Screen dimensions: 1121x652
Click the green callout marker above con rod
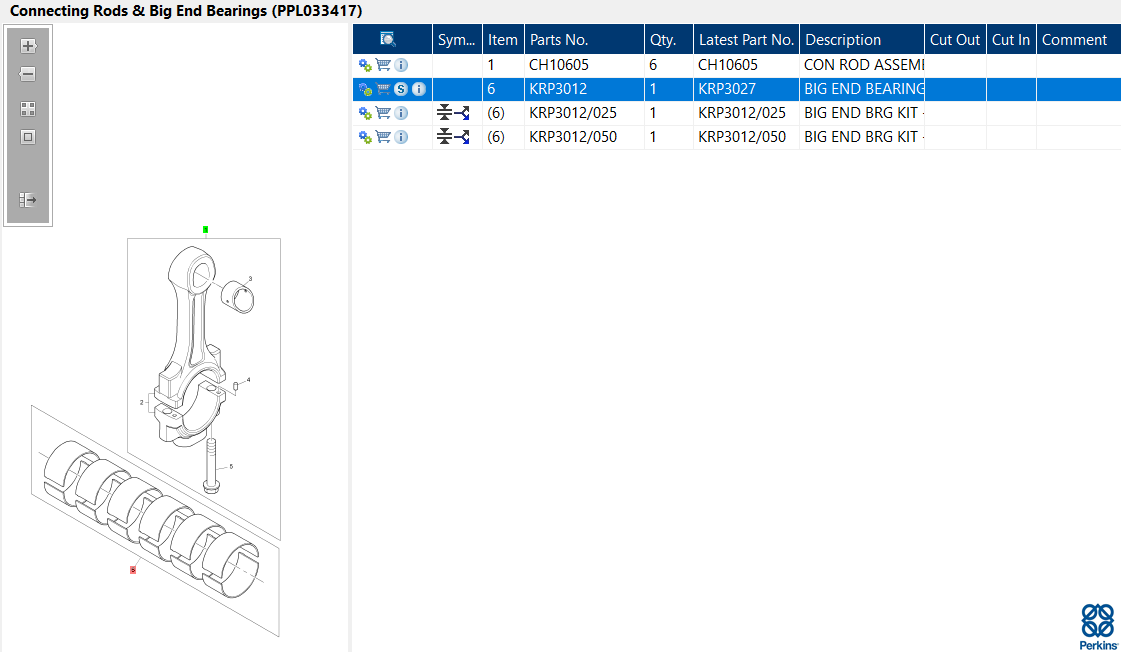(205, 229)
